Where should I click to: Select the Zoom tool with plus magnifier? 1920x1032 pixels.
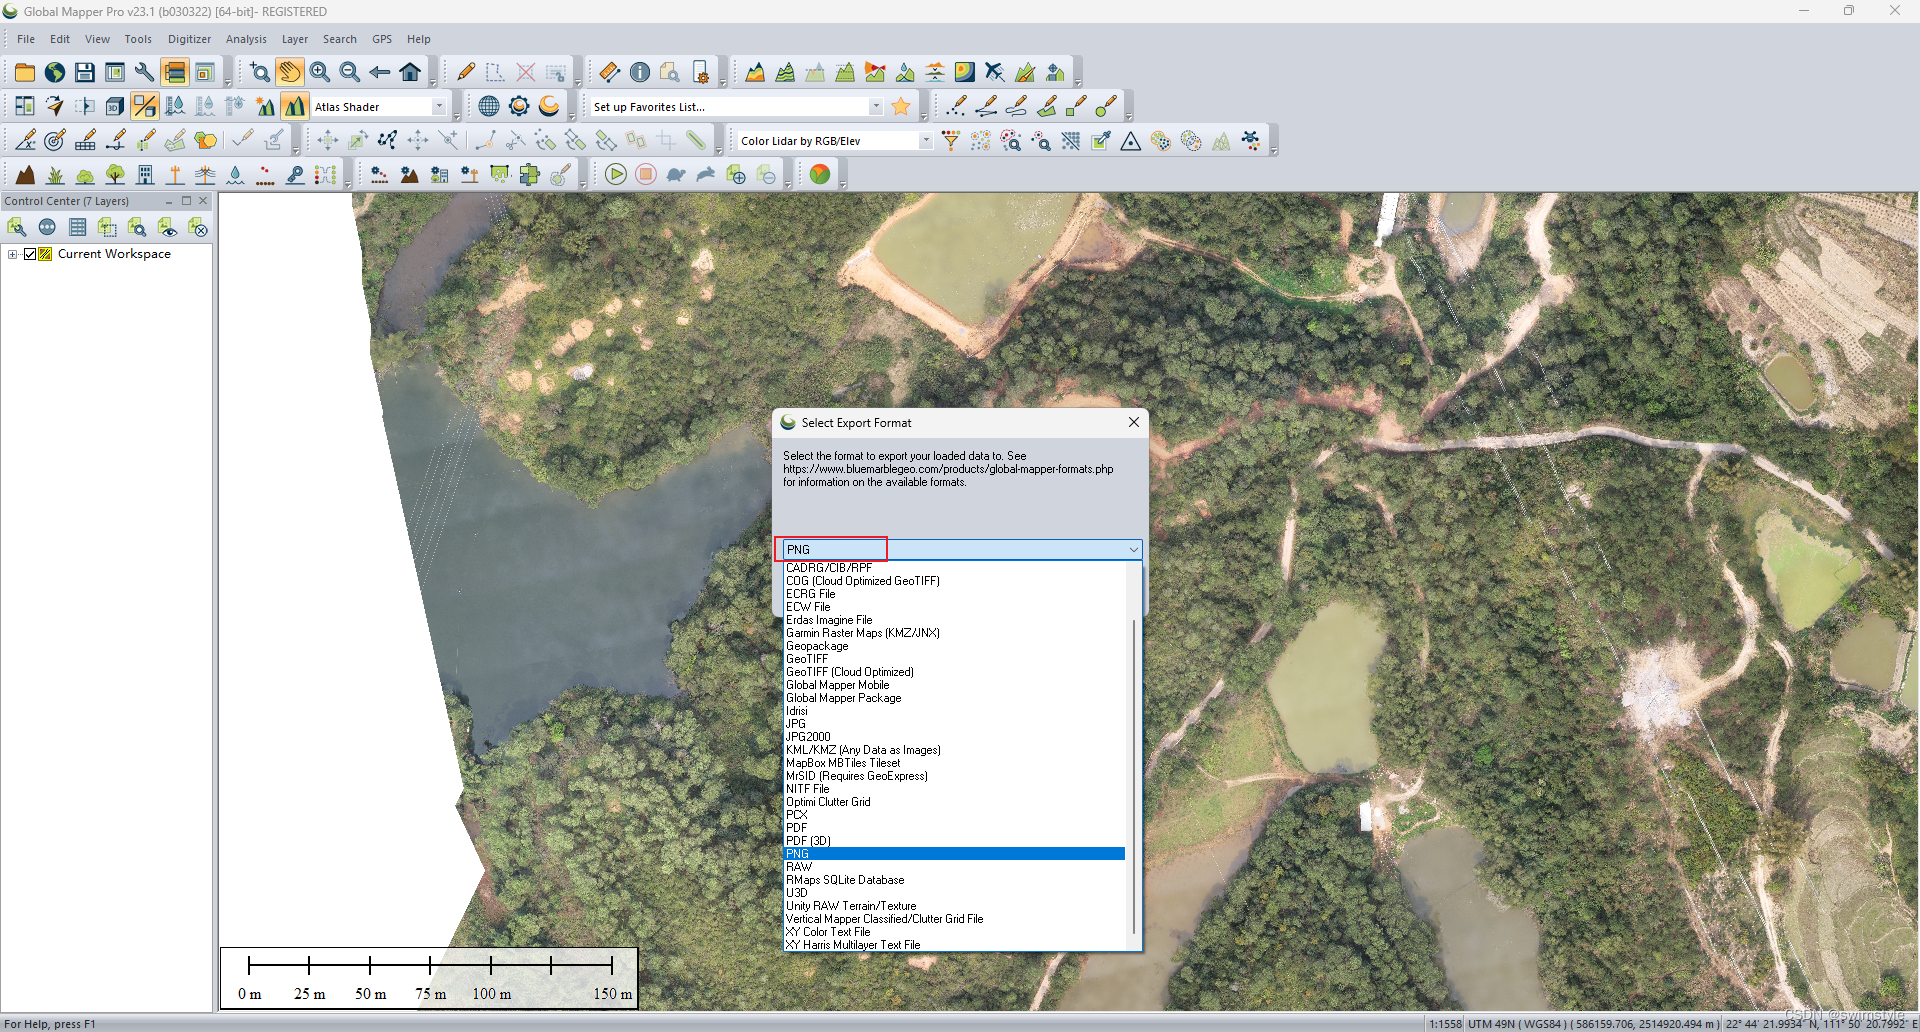click(x=260, y=72)
